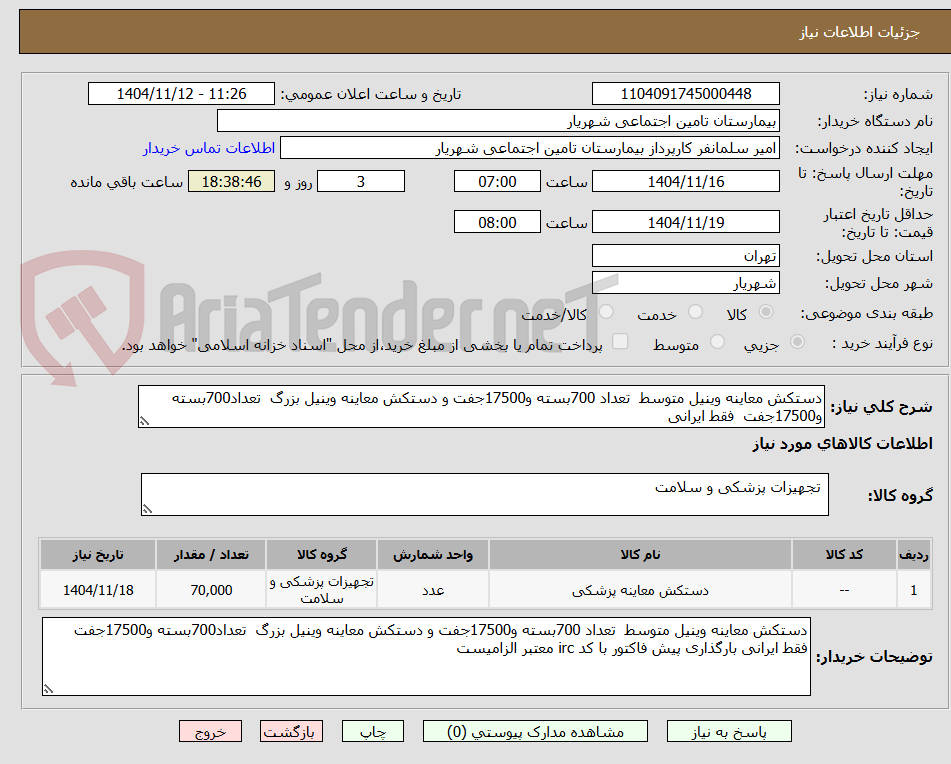Image resolution: width=951 pixels, height=764 pixels.
Task: Click the buyer name field بیمارستان تامین اجتماعی شهریار
Action: [x=498, y=121]
